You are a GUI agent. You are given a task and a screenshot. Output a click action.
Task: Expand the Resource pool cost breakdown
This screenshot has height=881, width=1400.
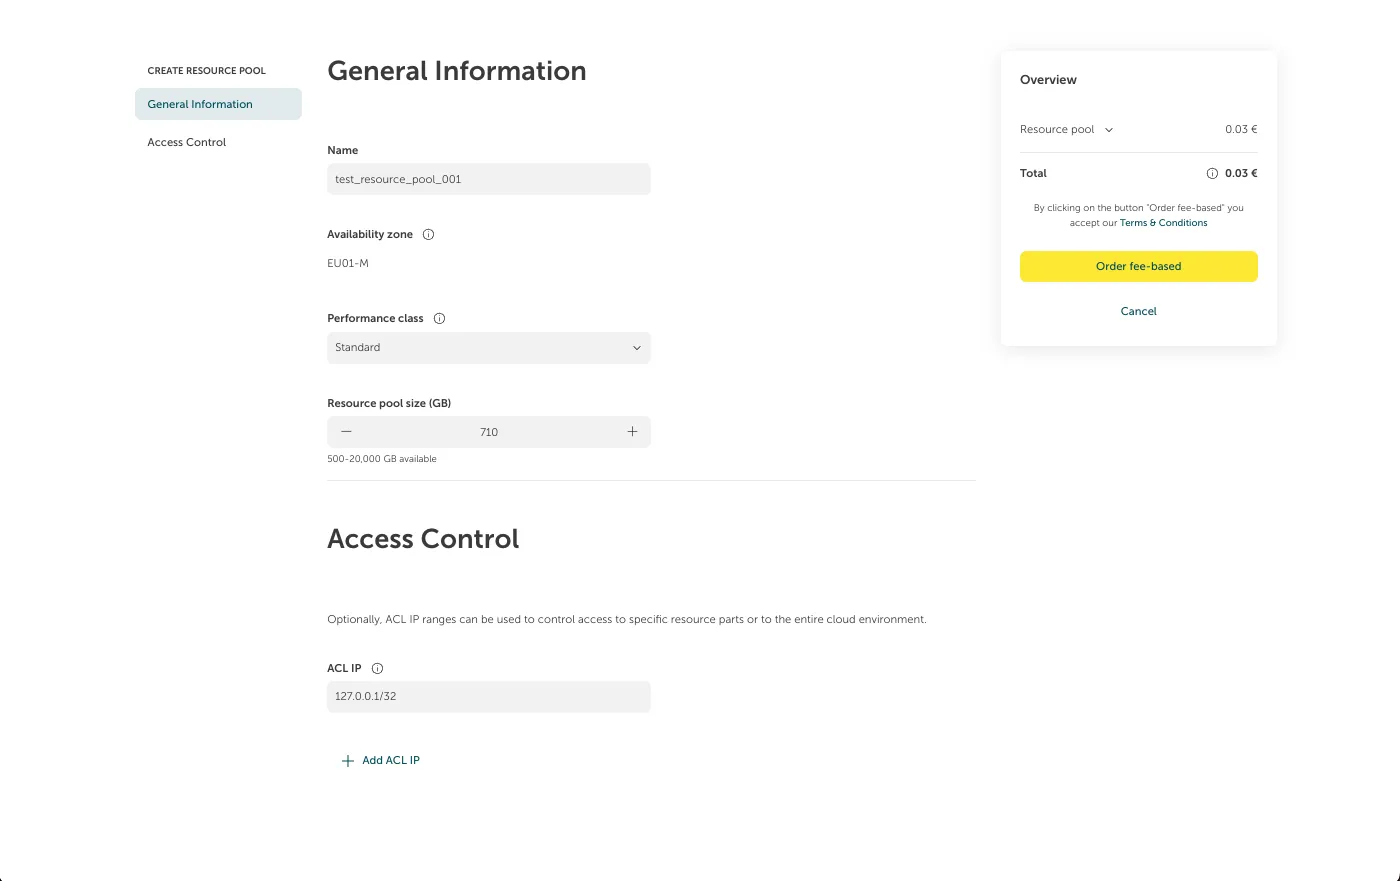coord(1109,130)
